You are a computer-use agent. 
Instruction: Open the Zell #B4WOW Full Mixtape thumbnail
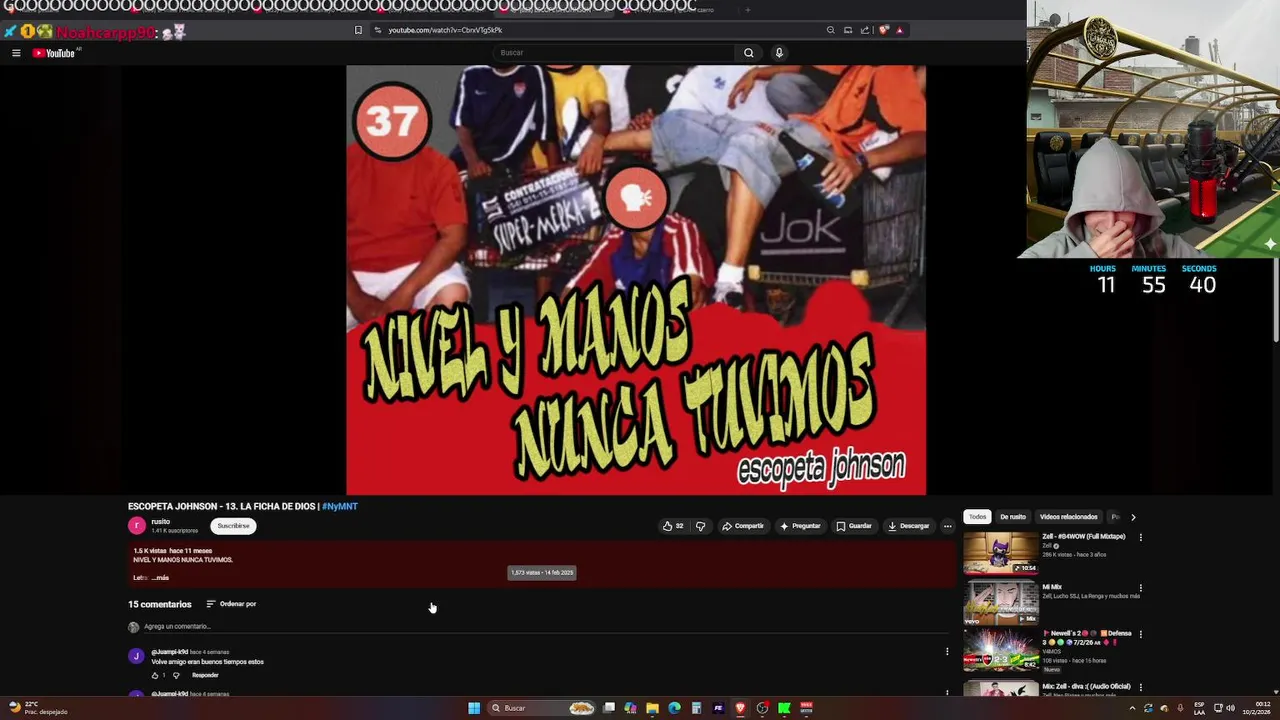pyautogui.click(x=1001, y=553)
